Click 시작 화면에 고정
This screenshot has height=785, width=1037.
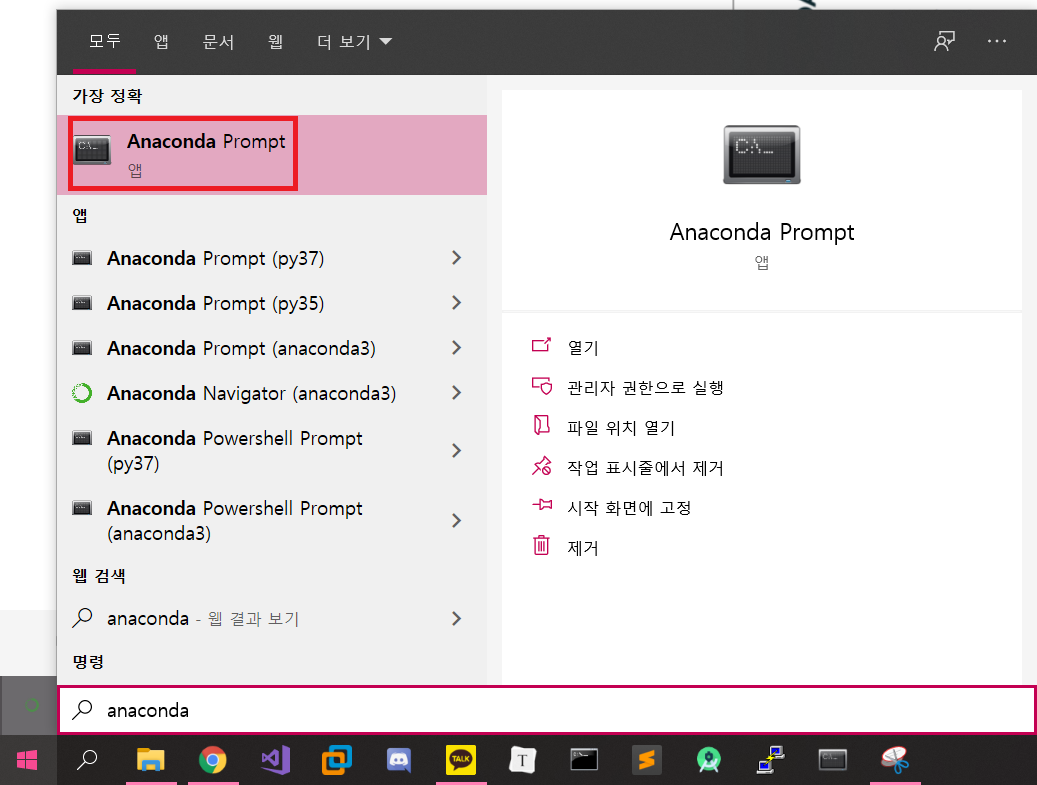click(629, 507)
